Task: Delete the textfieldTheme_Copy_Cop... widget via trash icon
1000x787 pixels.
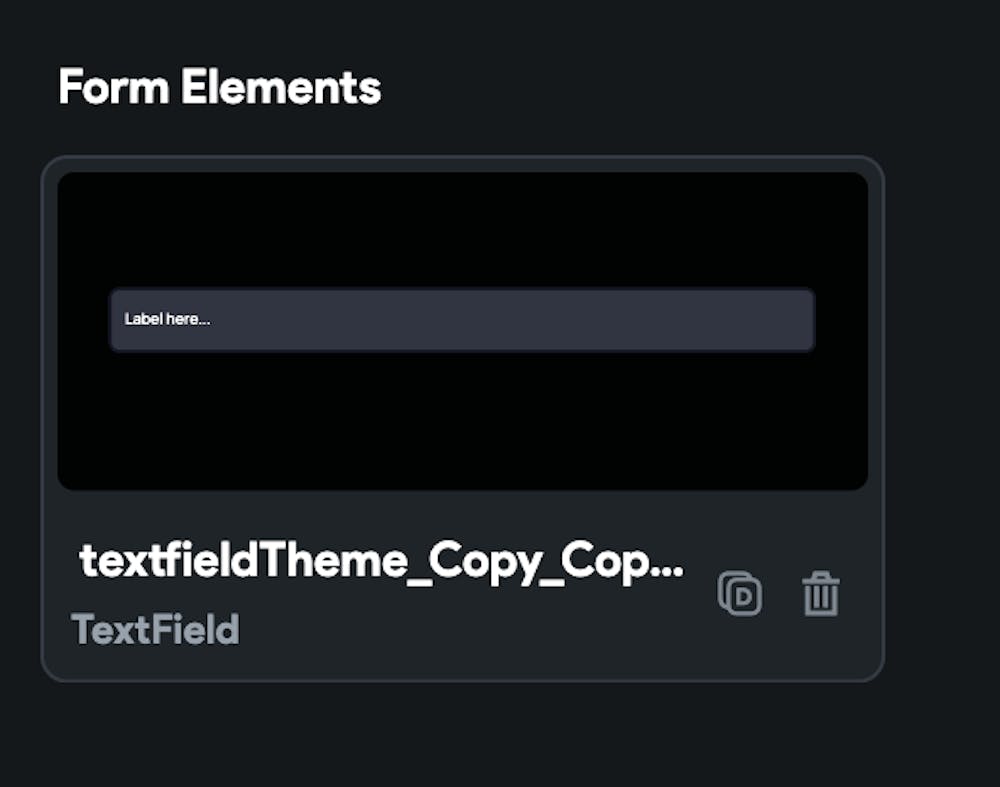Action: coord(821,594)
